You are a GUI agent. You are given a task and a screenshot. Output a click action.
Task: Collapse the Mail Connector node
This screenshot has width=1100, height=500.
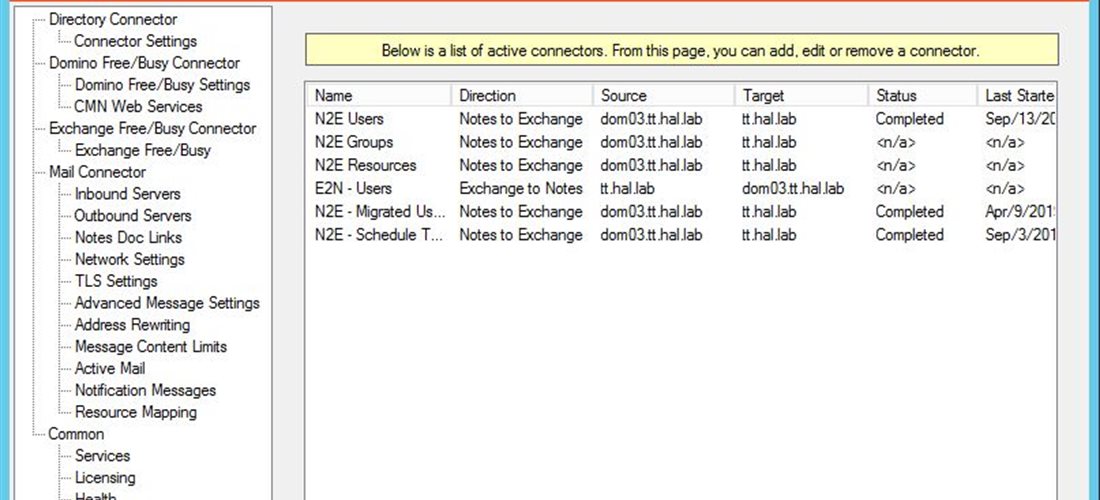[97, 172]
